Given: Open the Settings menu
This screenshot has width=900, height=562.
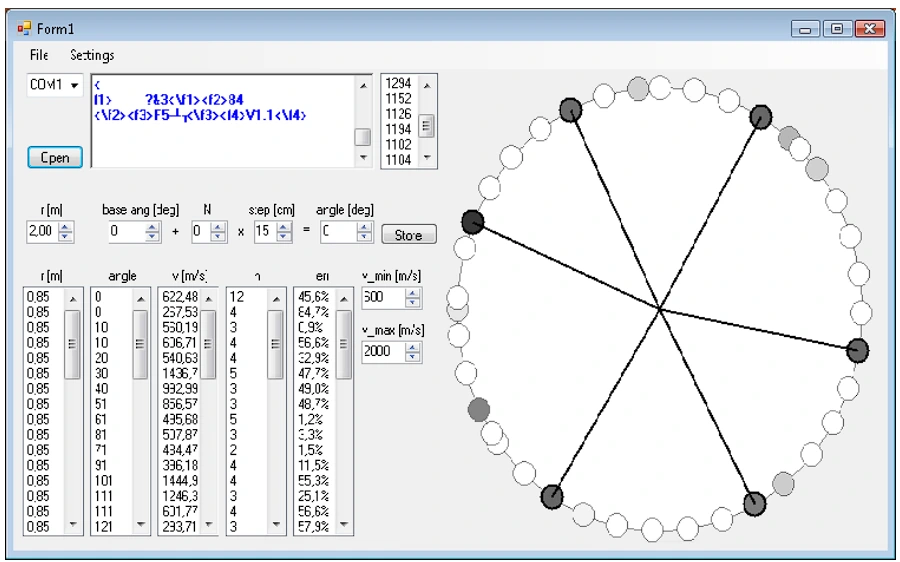Looking at the screenshot, I should coord(92,55).
